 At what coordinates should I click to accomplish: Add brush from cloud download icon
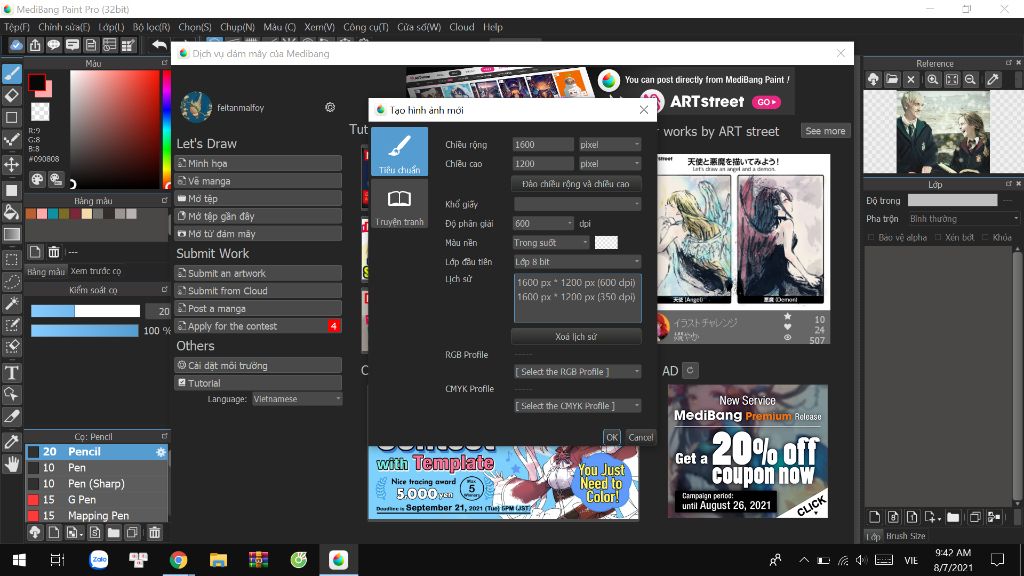(x=35, y=533)
